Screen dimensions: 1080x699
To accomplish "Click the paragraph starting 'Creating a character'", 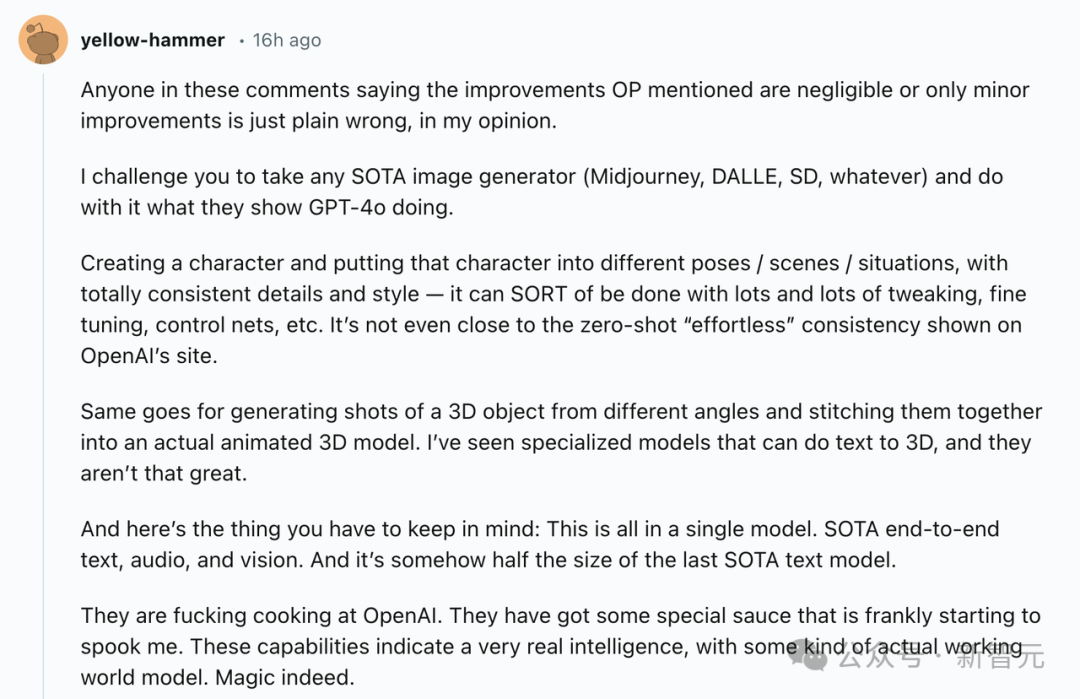I will click(x=553, y=309).
